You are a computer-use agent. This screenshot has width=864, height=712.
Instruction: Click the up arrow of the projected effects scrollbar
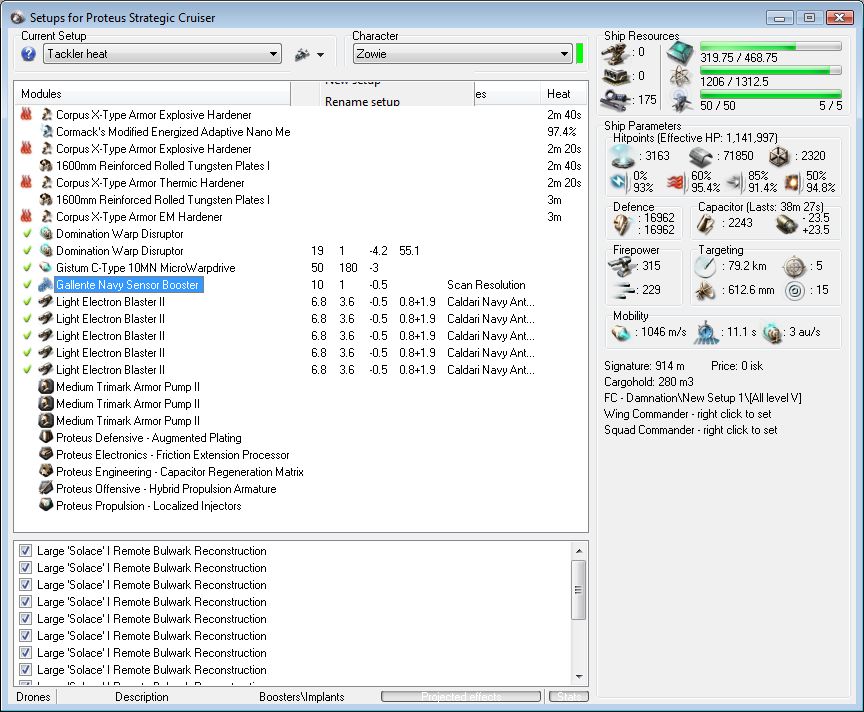point(579,551)
